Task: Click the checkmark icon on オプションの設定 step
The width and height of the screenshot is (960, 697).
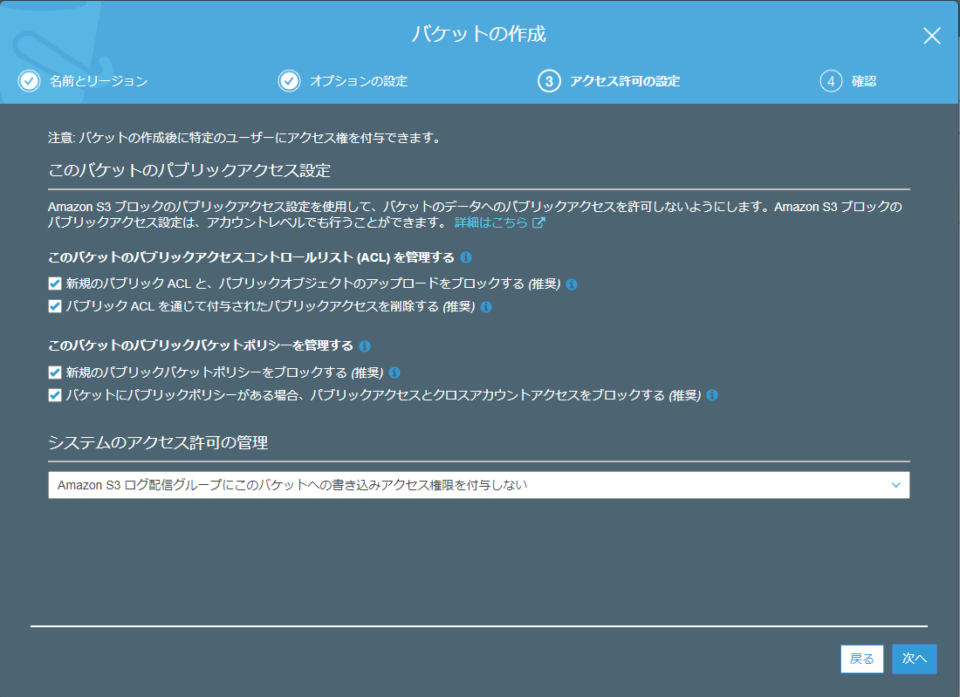Action: [288, 81]
